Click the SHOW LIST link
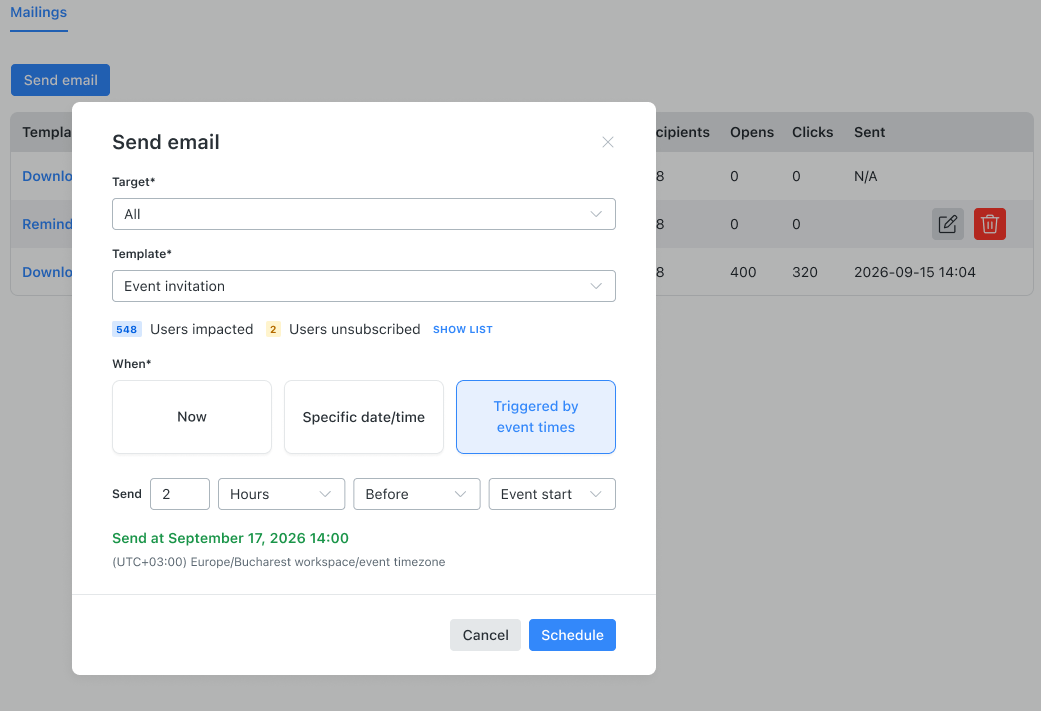 463,330
